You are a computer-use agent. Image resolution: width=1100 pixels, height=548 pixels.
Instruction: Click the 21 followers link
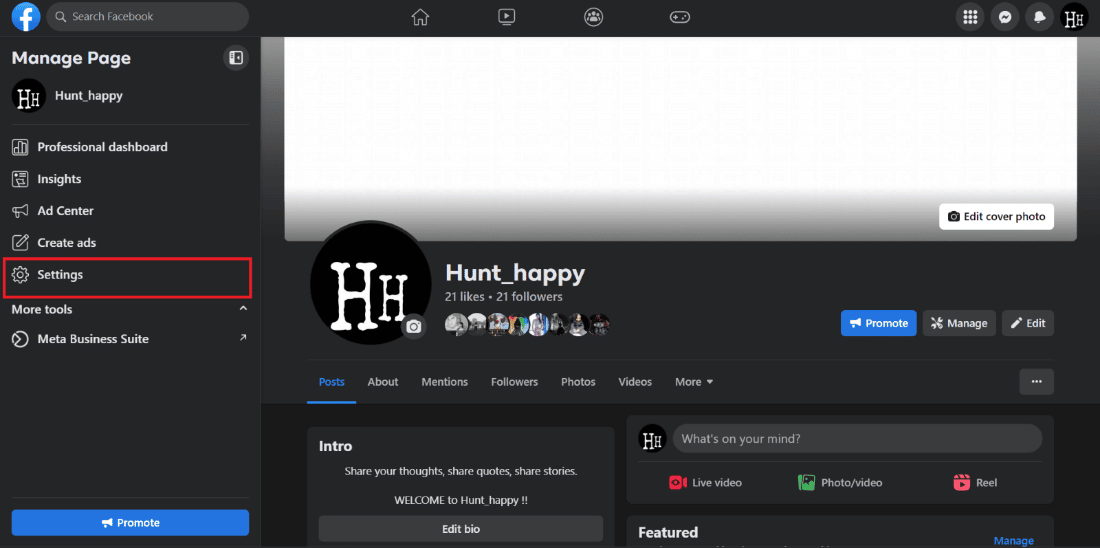(529, 297)
